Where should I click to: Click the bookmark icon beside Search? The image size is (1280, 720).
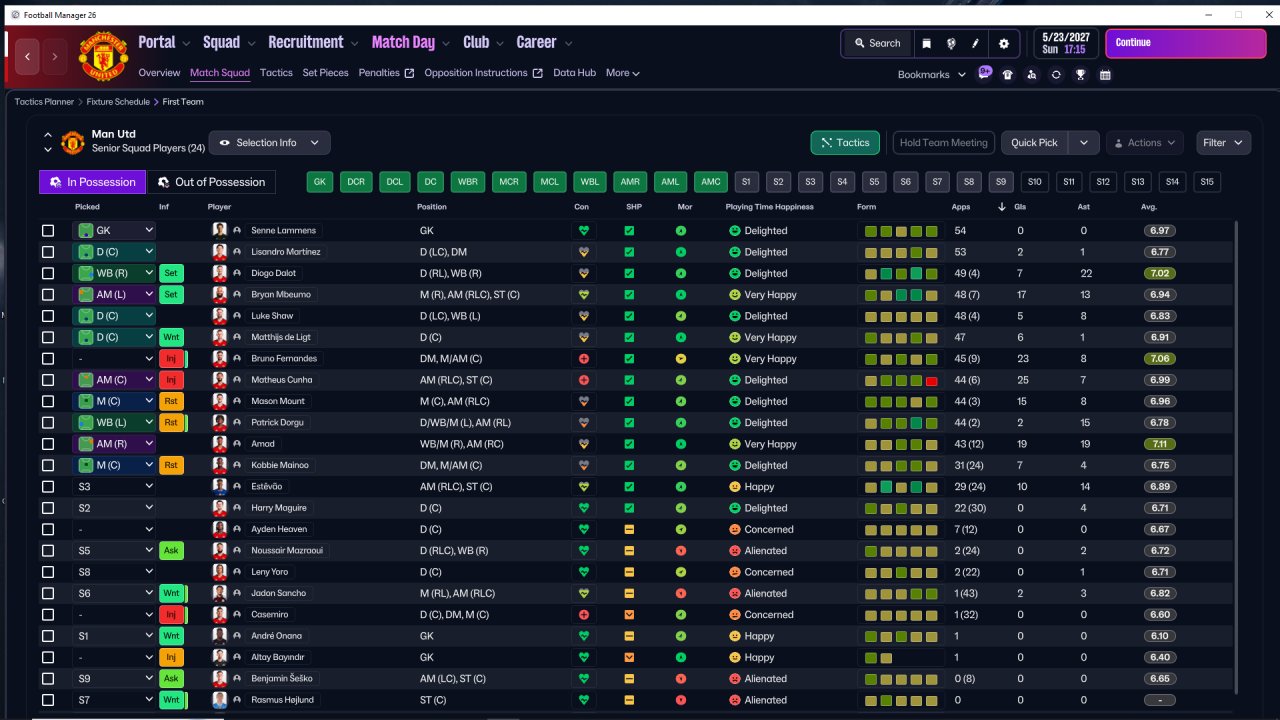(x=926, y=43)
